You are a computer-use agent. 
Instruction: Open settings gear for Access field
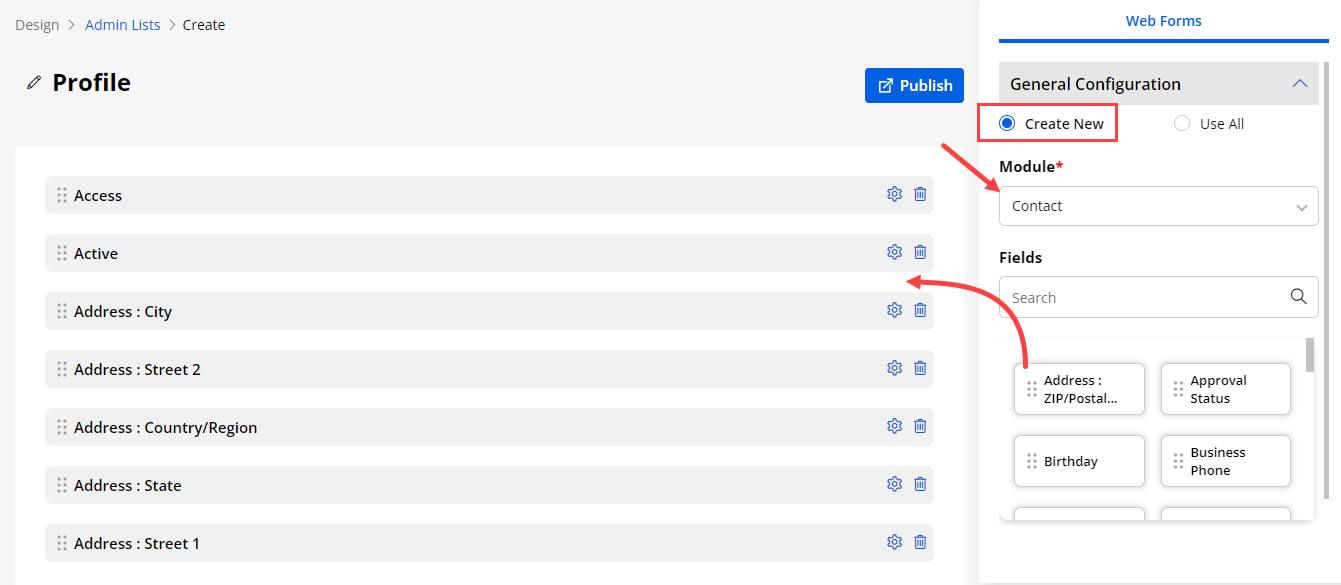tap(894, 194)
